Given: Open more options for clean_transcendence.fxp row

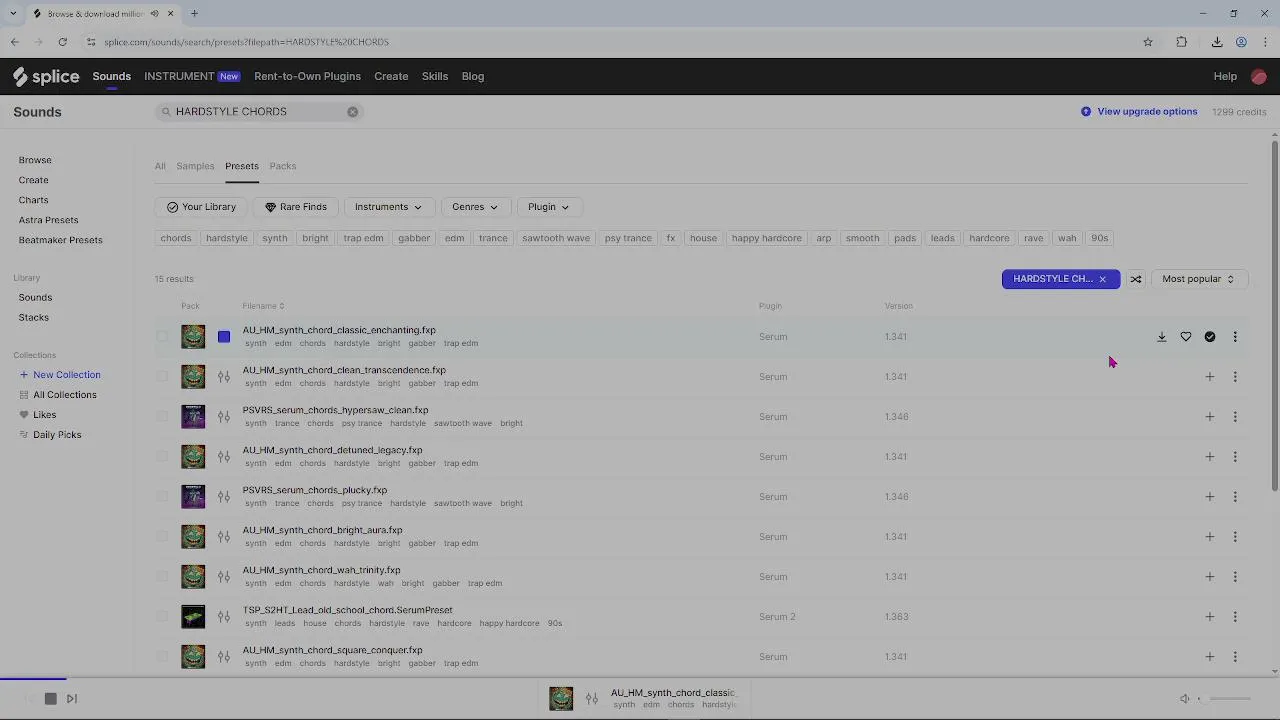Looking at the screenshot, I should pos(1235,377).
